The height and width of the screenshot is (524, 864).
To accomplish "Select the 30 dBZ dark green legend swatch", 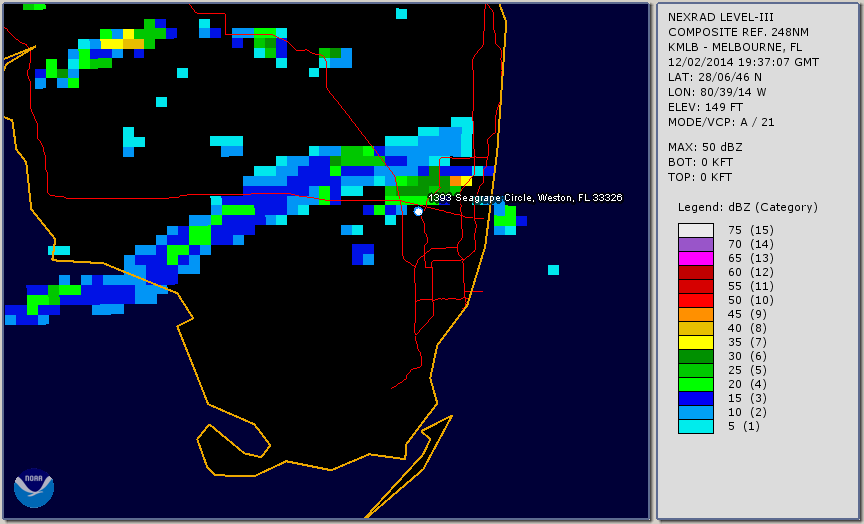I will click(696, 356).
